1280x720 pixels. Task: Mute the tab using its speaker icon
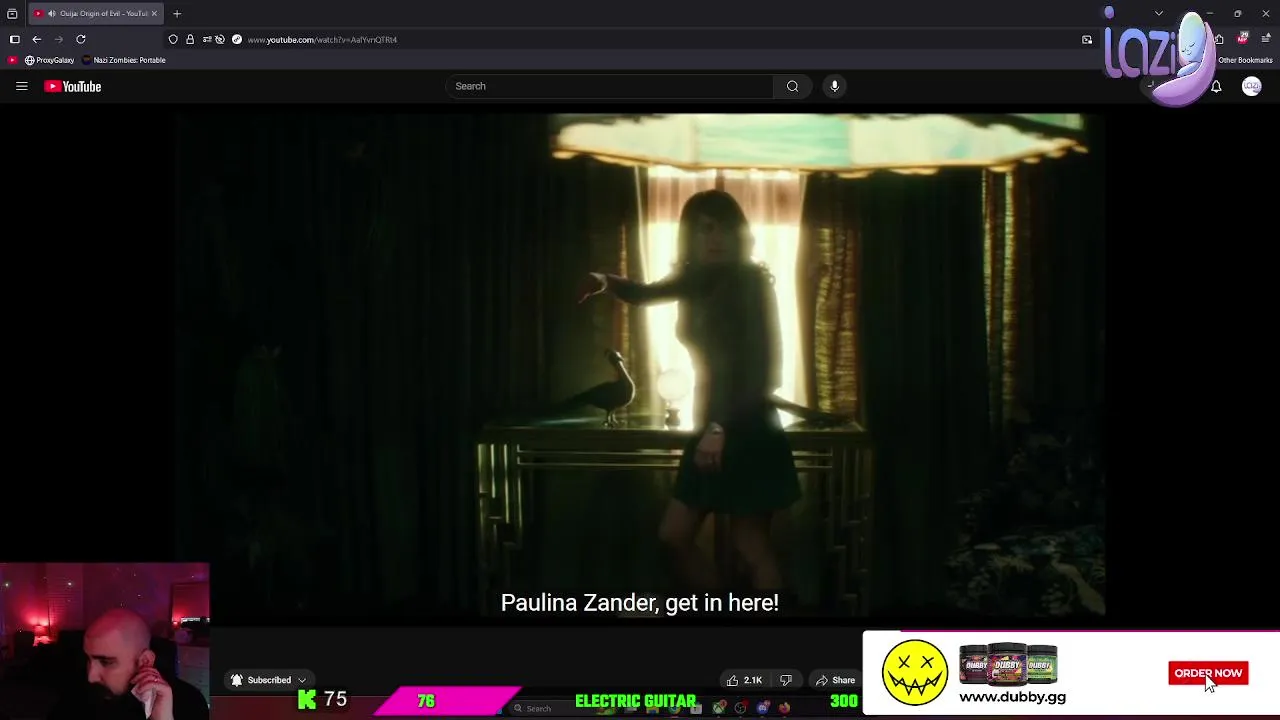[x=51, y=13]
